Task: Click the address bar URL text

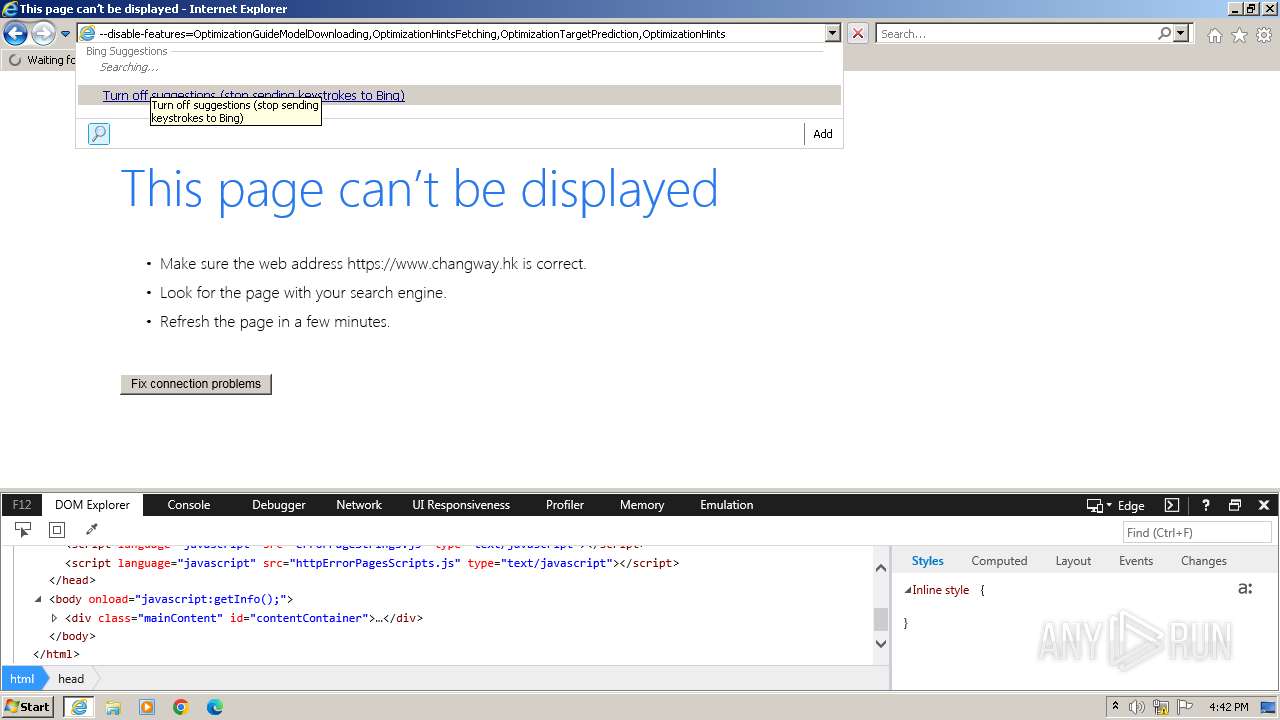Action: click(412, 34)
